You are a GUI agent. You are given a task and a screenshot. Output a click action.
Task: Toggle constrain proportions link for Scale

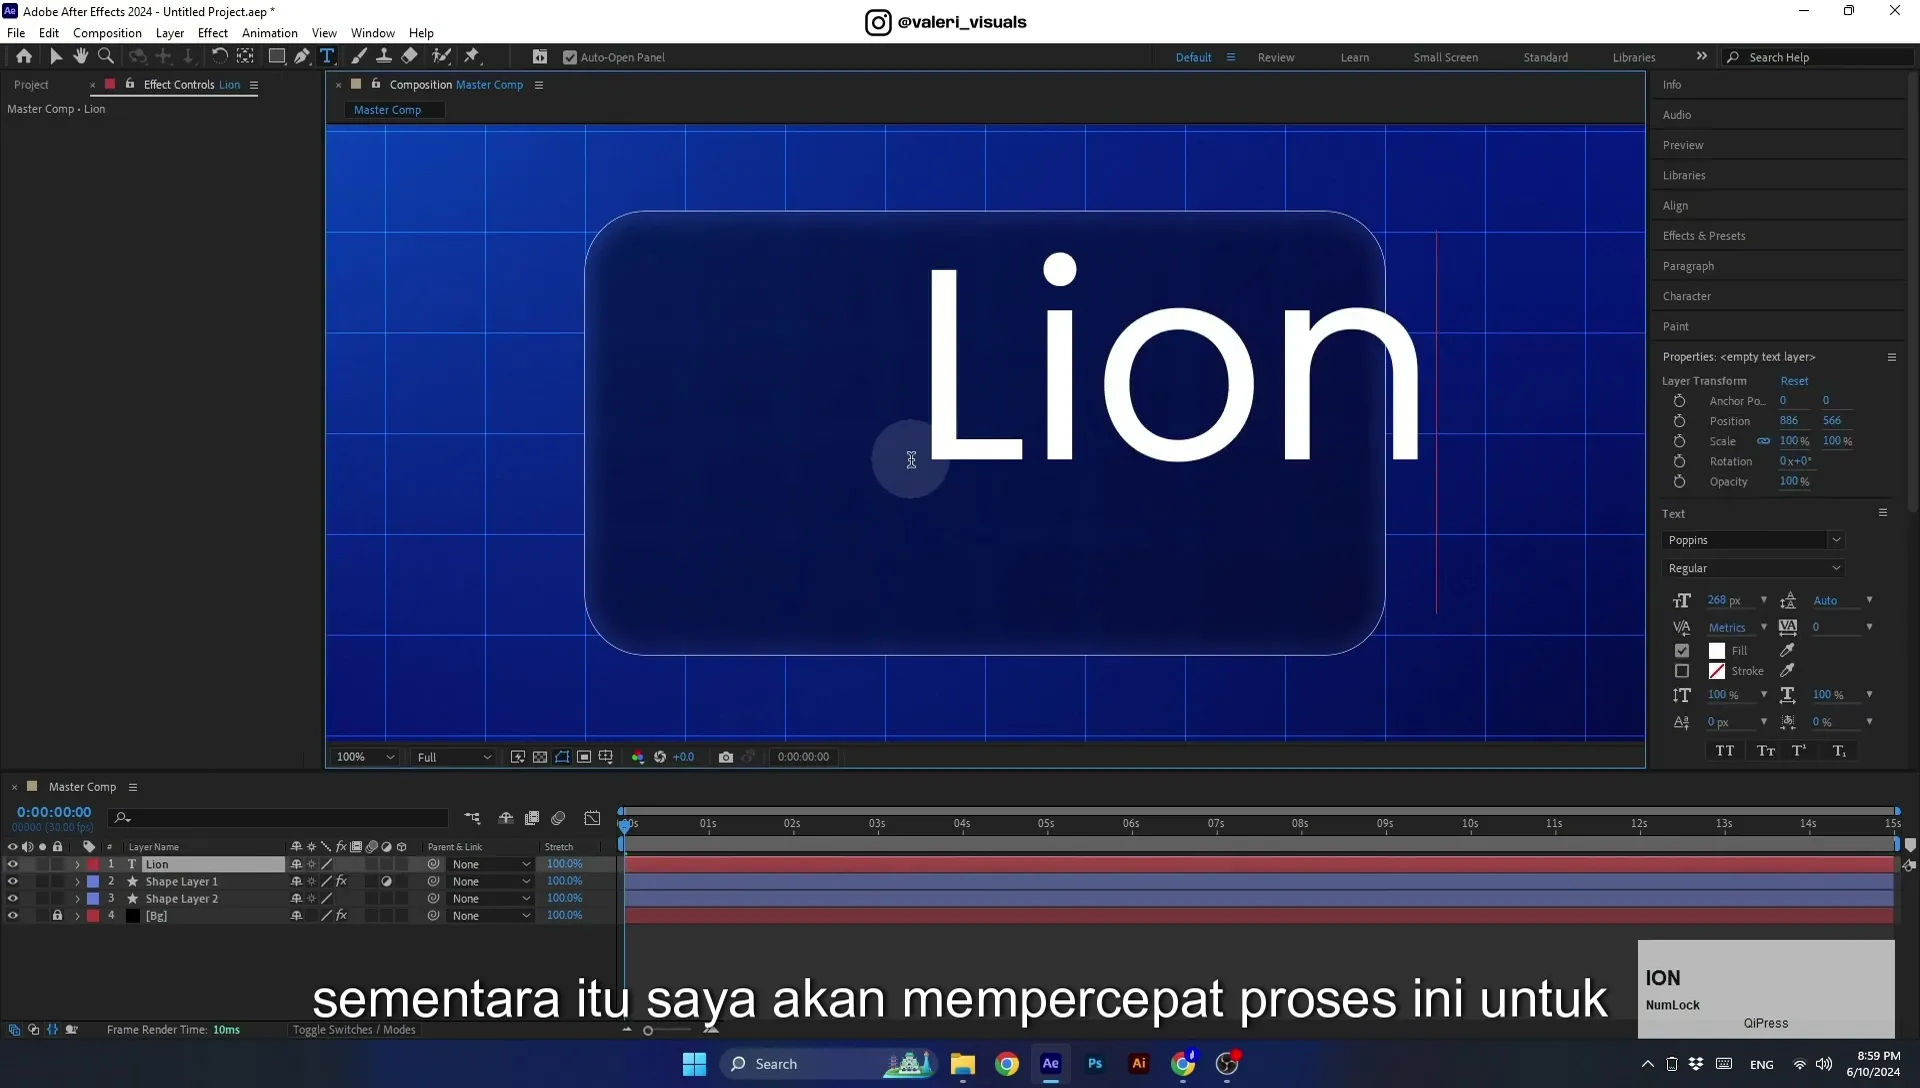click(1763, 441)
